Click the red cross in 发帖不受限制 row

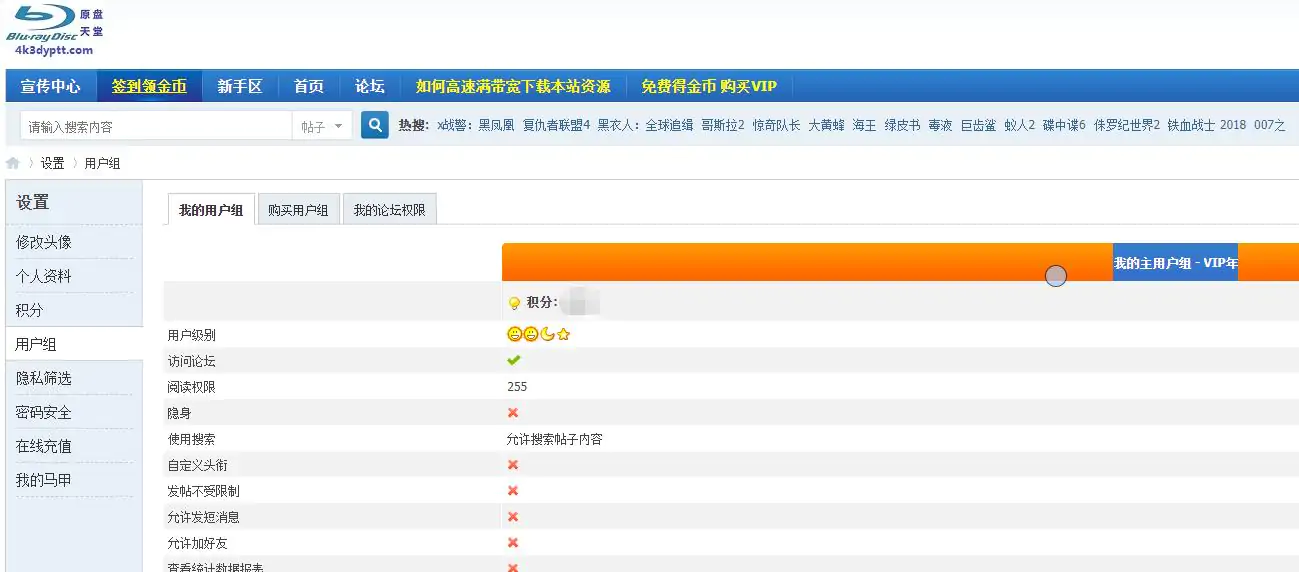[x=513, y=490]
